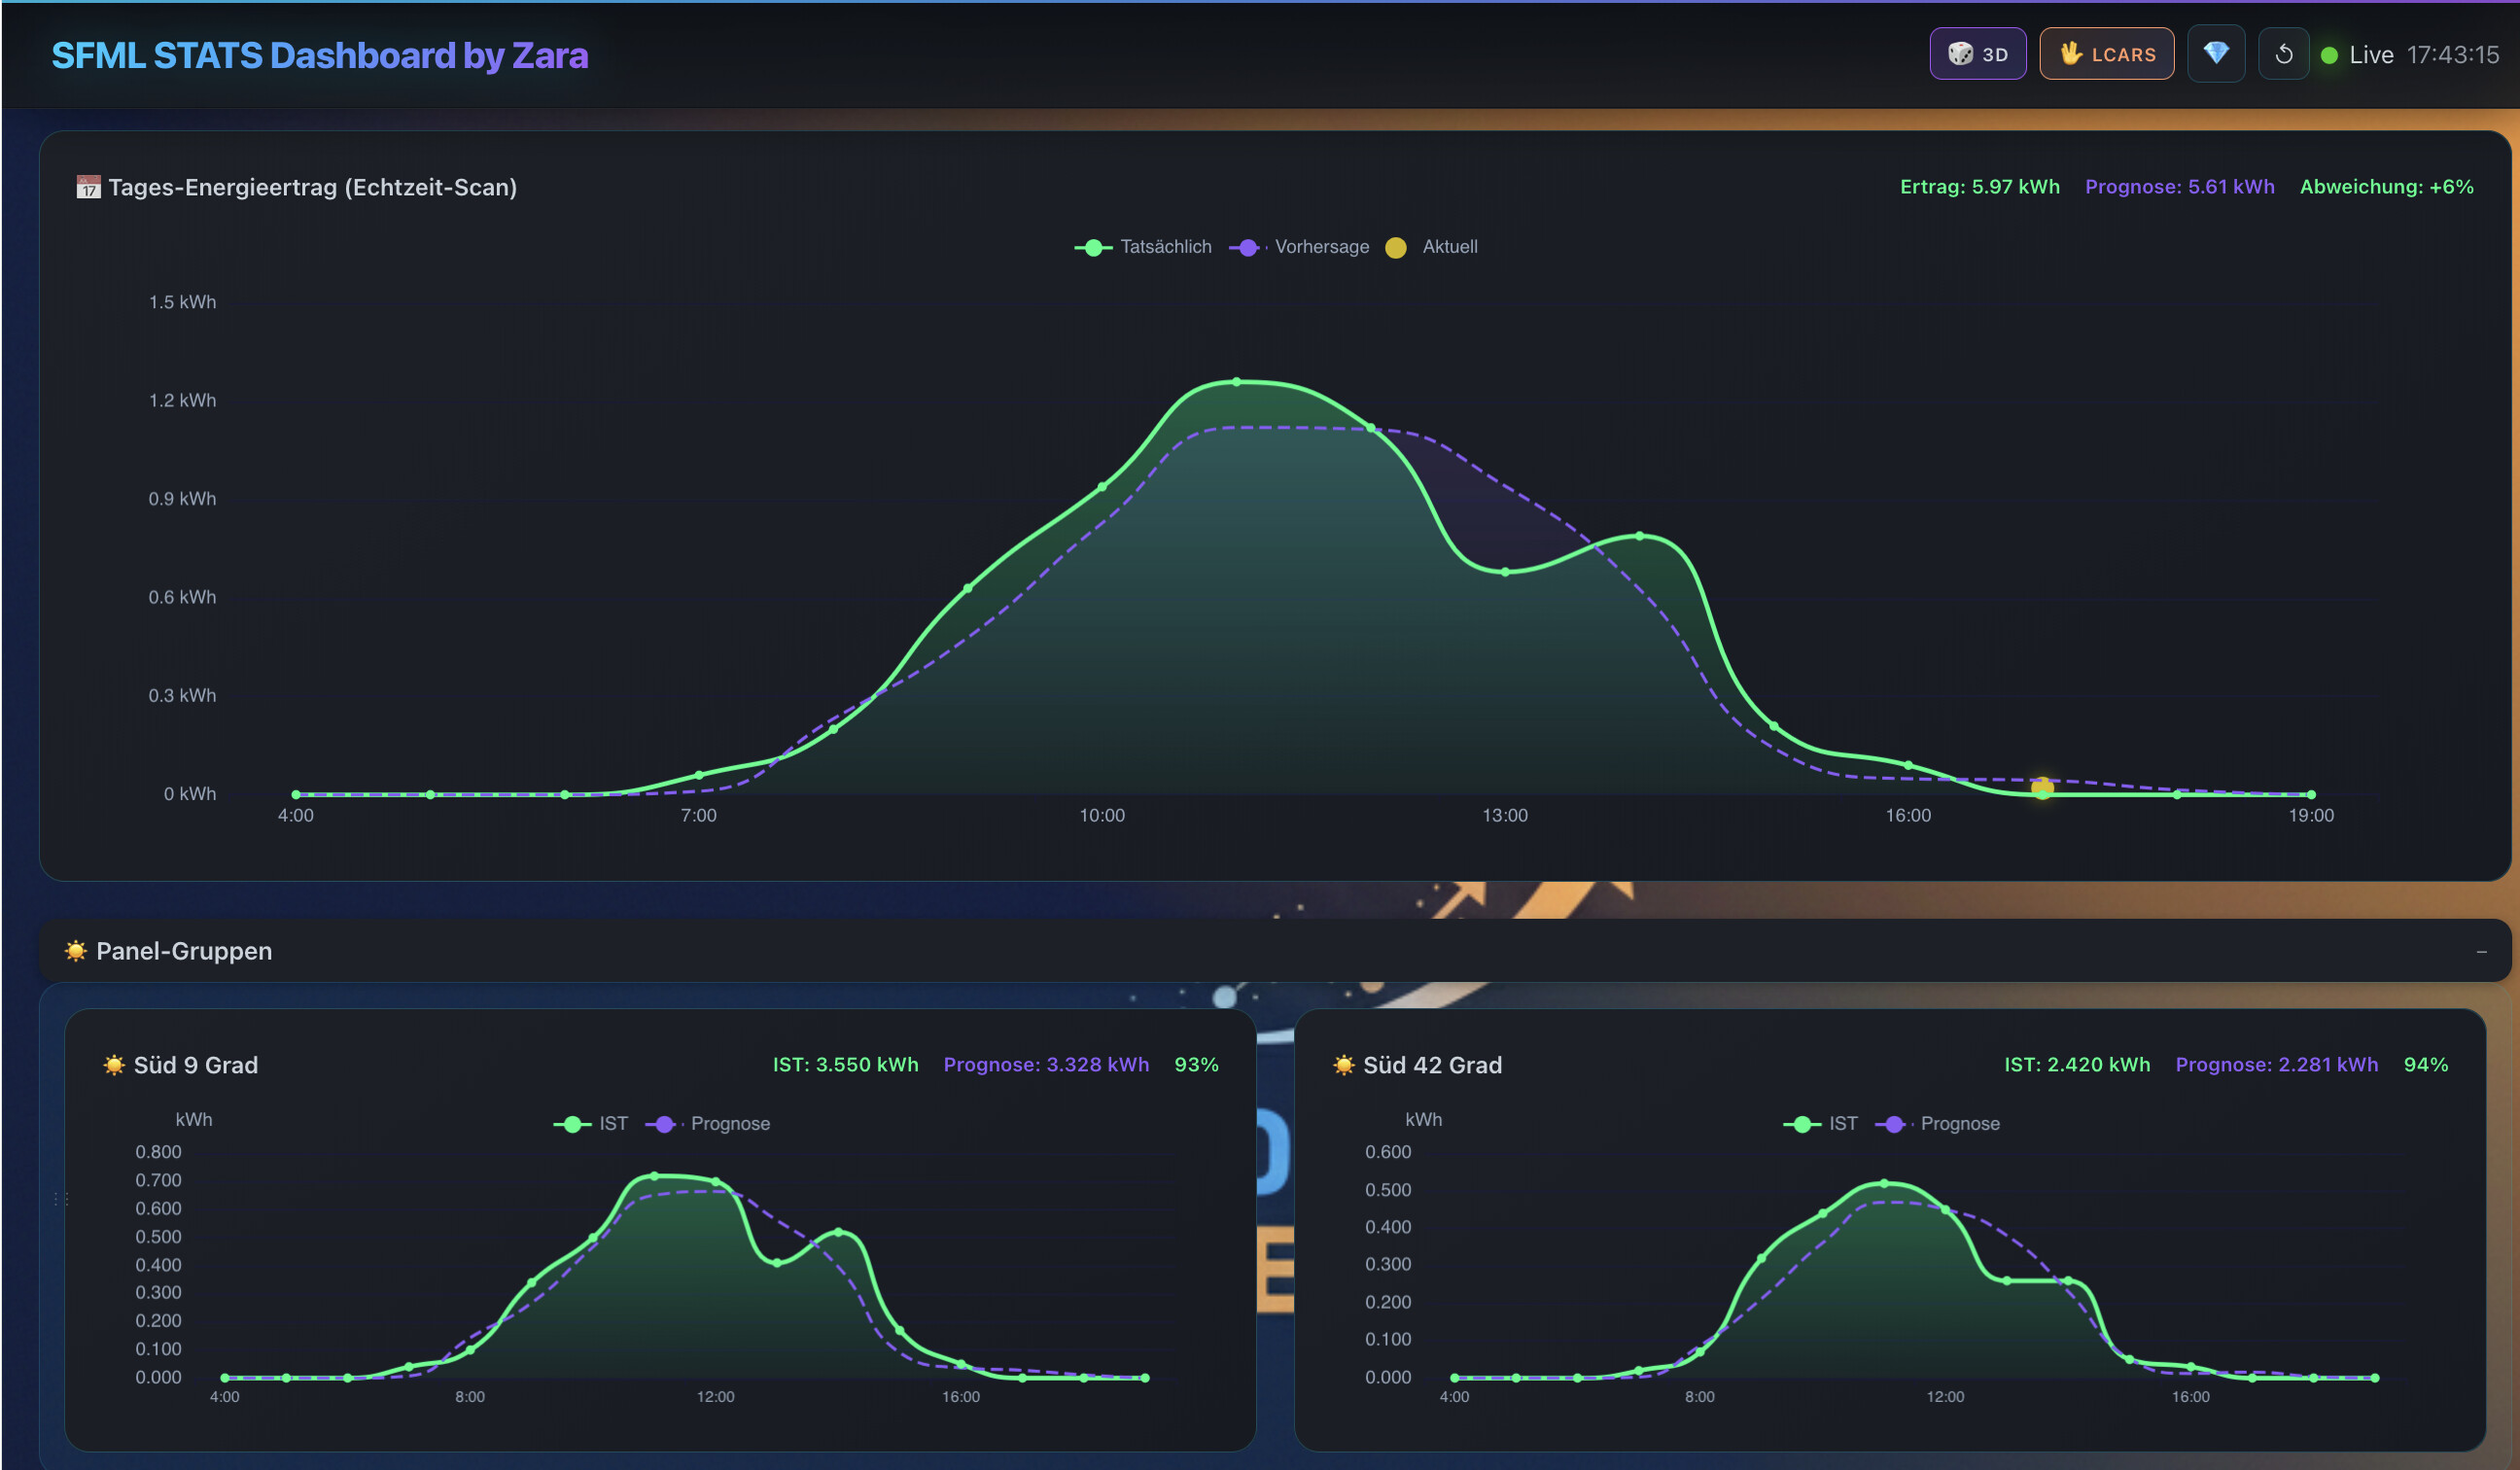Viewport: 2520px width, 1470px height.
Task: Open the LCARS theme button
Action: (2106, 54)
